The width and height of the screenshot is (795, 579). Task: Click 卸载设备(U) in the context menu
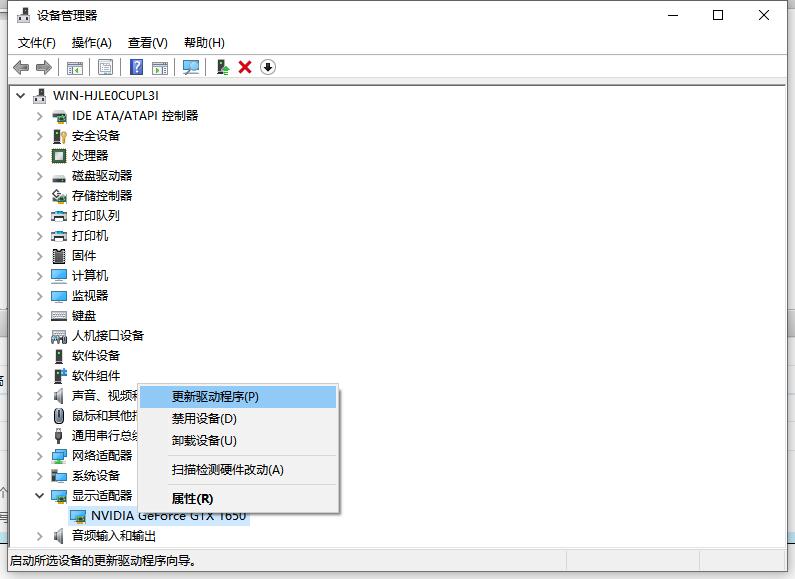coord(204,441)
